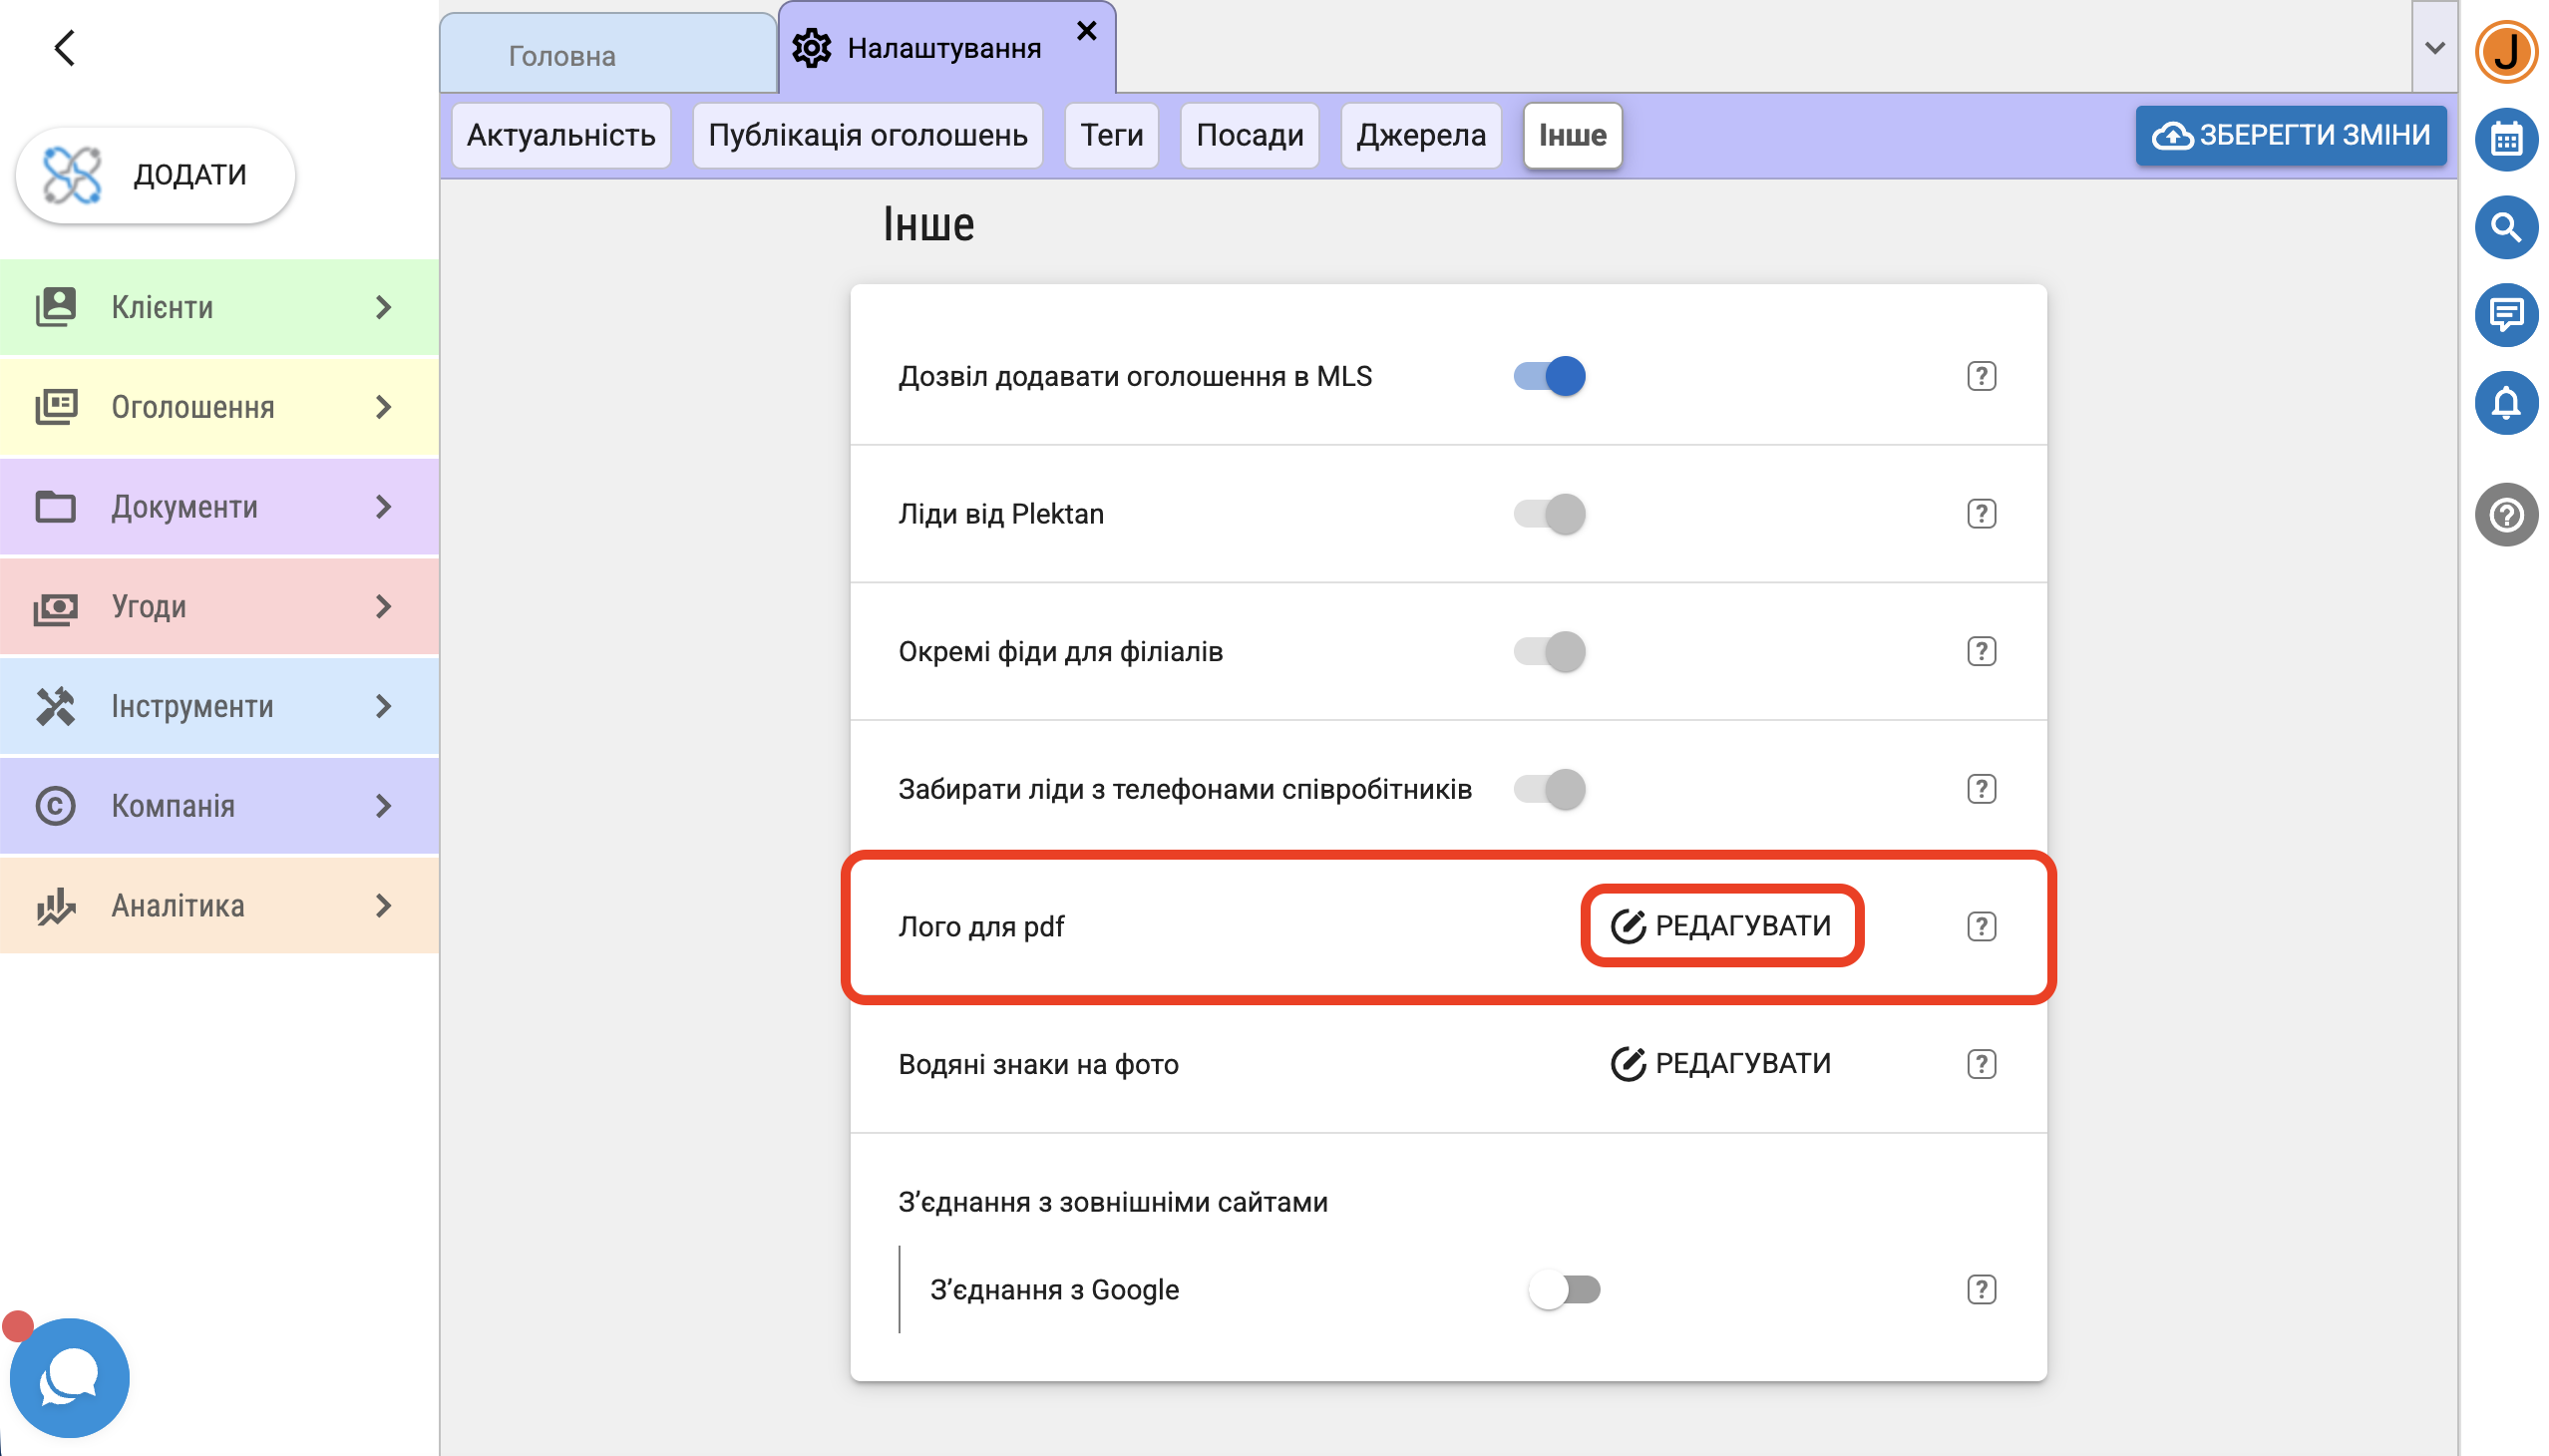
Task: Open the calendar icon in right sidebar
Action: coord(2505,140)
